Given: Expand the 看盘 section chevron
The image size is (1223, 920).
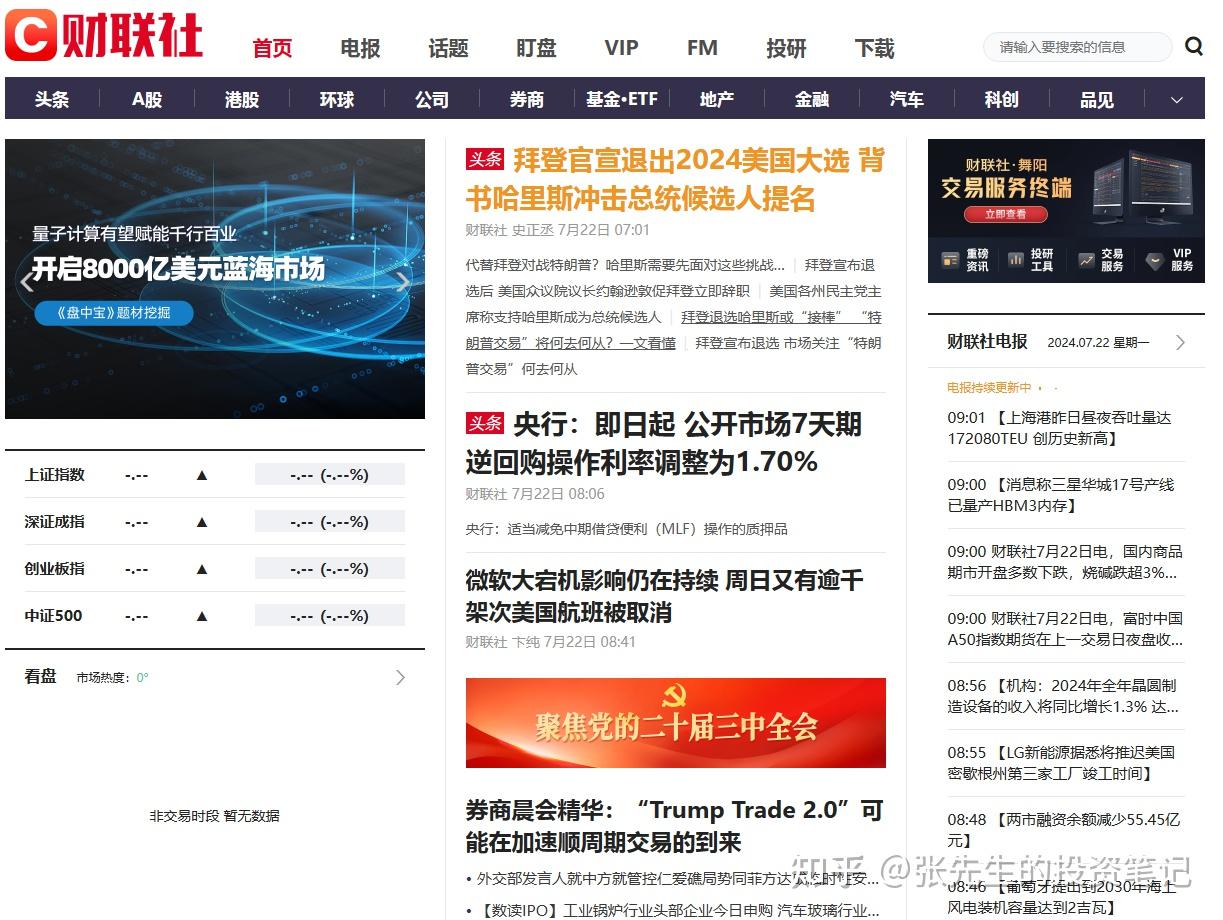Looking at the screenshot, I should point(400,677).
